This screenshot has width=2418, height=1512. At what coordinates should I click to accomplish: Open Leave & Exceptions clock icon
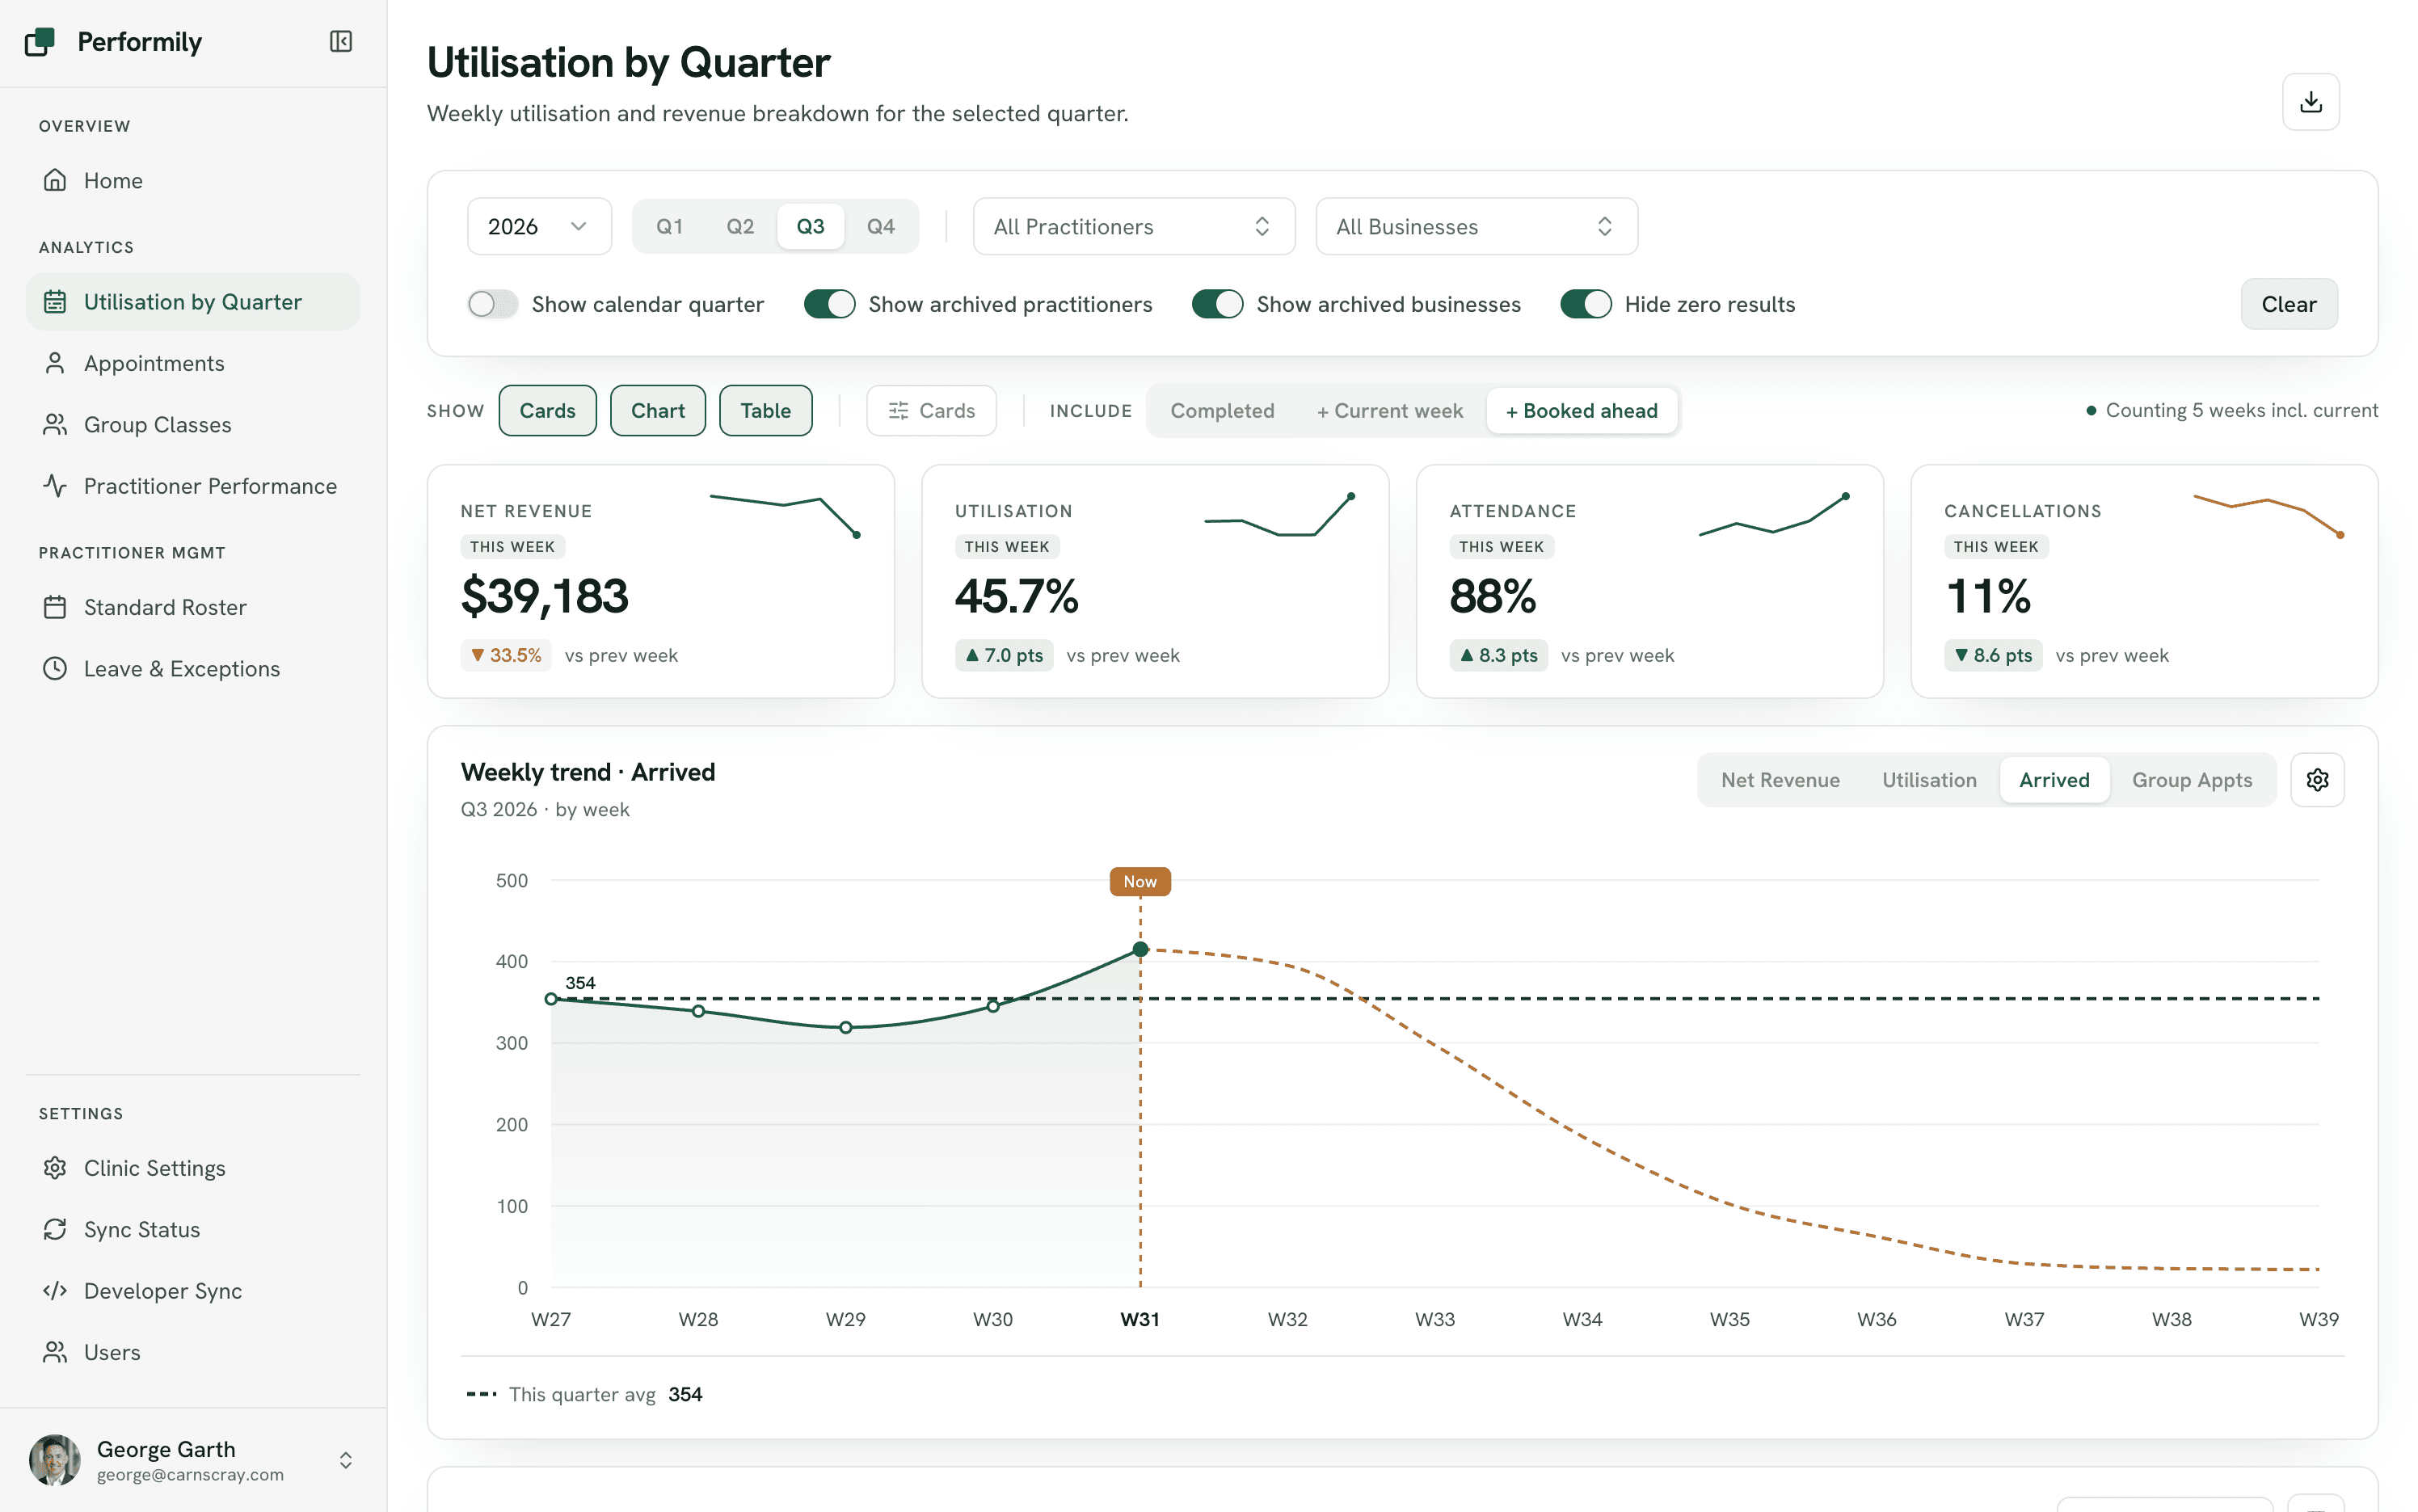coord(55,668)
